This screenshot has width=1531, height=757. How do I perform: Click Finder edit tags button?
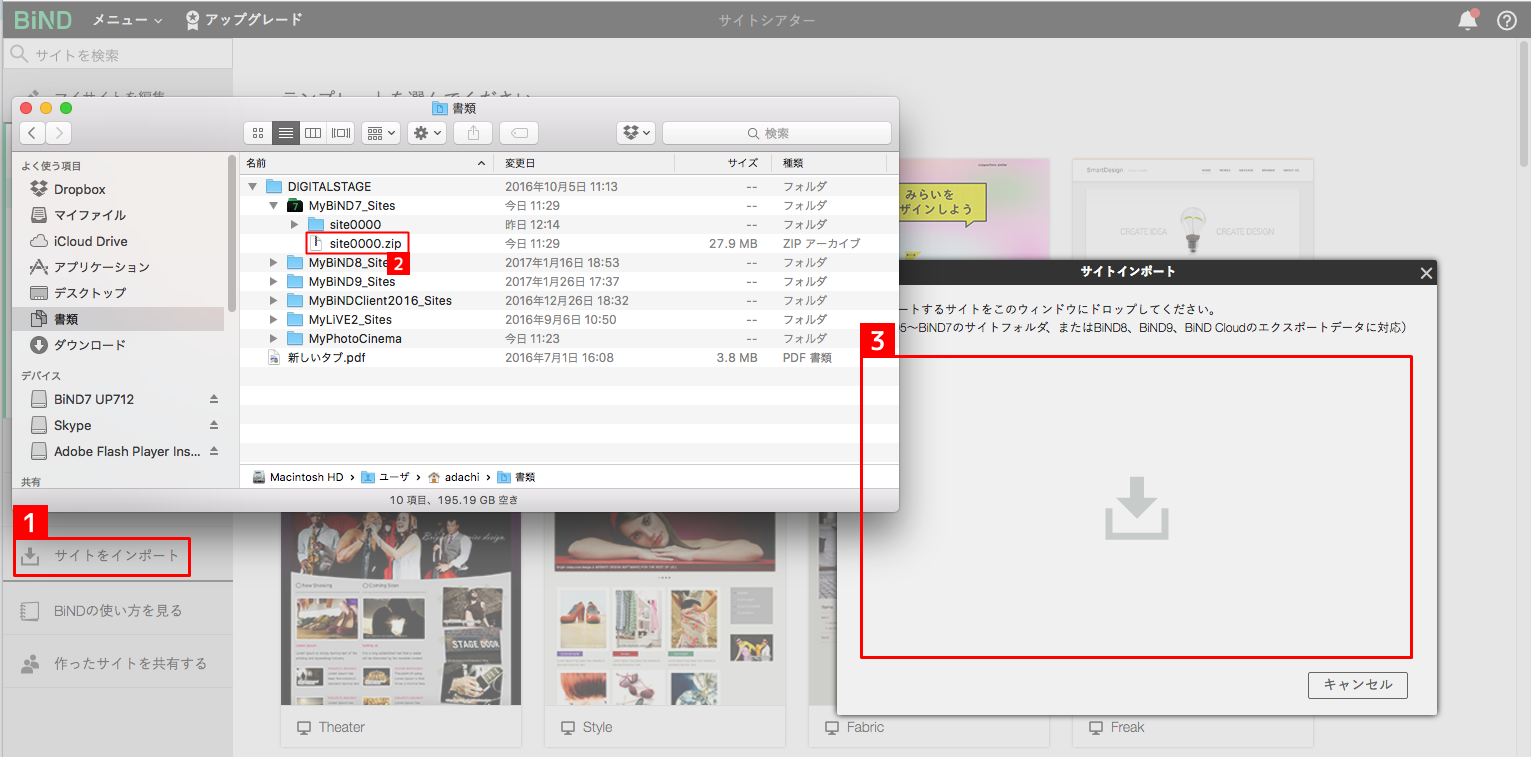(519, 133)
